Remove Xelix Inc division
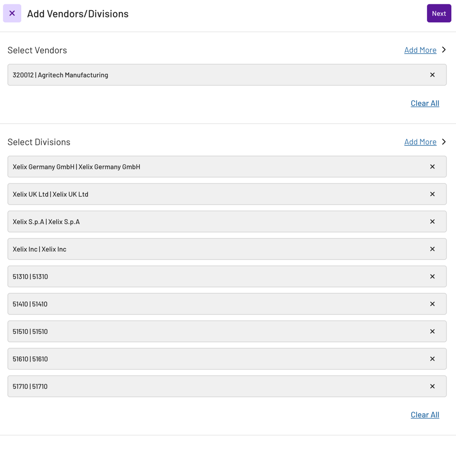This screenshot has width=456, height=451. [x=432, y=249]
